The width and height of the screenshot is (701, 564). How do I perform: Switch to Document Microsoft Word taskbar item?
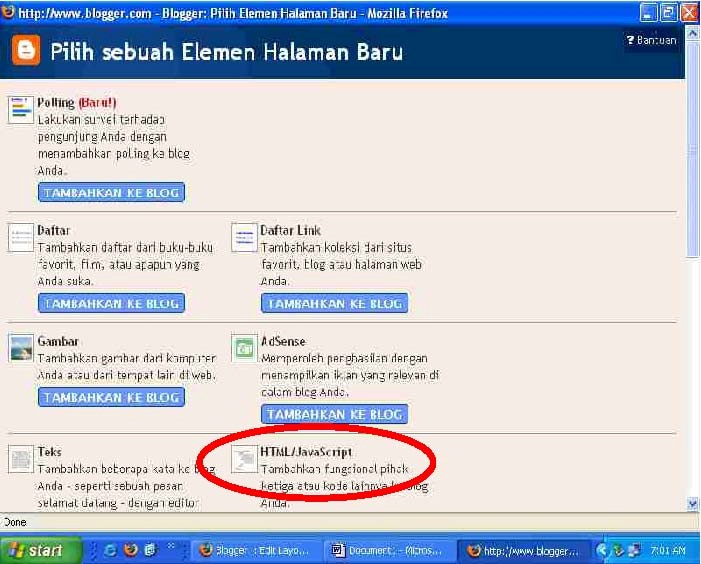pyautogui.click(x=389, y=551)
